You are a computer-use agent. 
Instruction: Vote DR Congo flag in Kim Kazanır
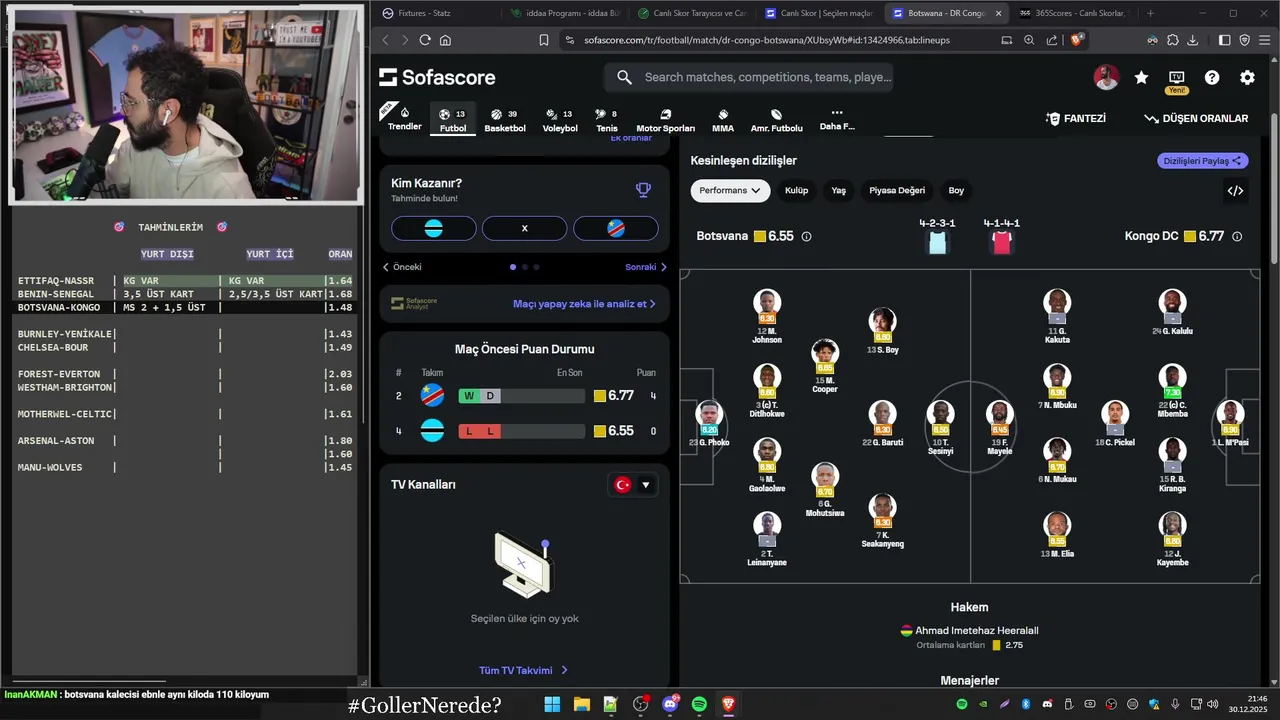(616, 228)
